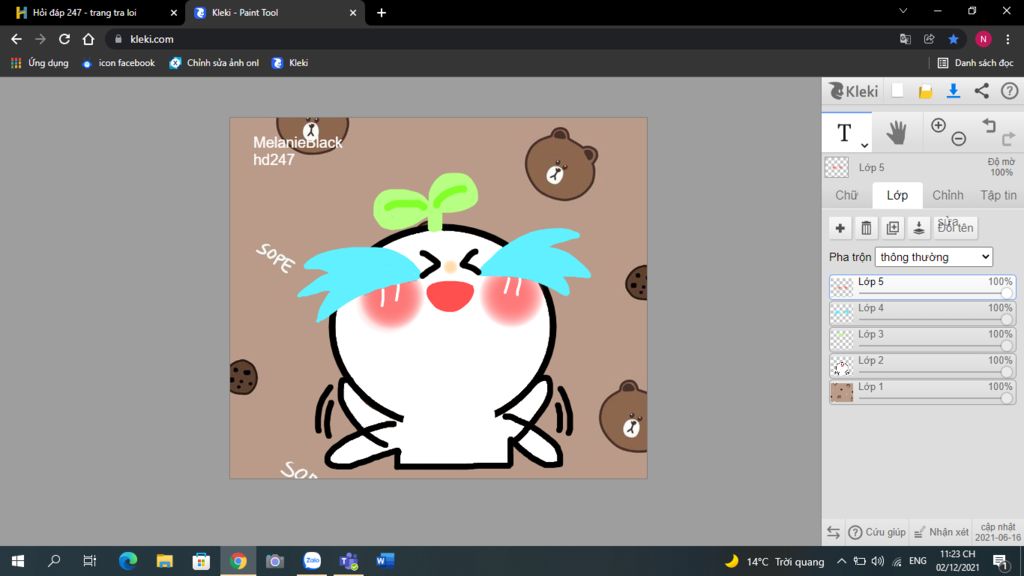Redo the action with grey arrow
Screen dimensions: 1024x576
[x=1009, y=138]
